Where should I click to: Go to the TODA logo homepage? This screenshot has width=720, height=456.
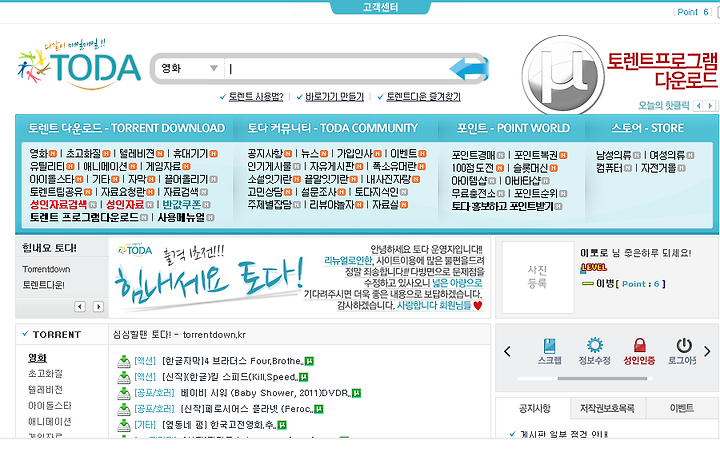(79, 64)
